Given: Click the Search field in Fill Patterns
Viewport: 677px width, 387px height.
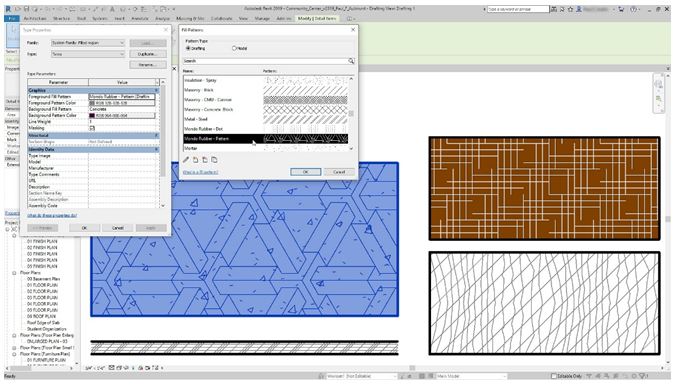Looking at the screenshot, I should (265, 61).
